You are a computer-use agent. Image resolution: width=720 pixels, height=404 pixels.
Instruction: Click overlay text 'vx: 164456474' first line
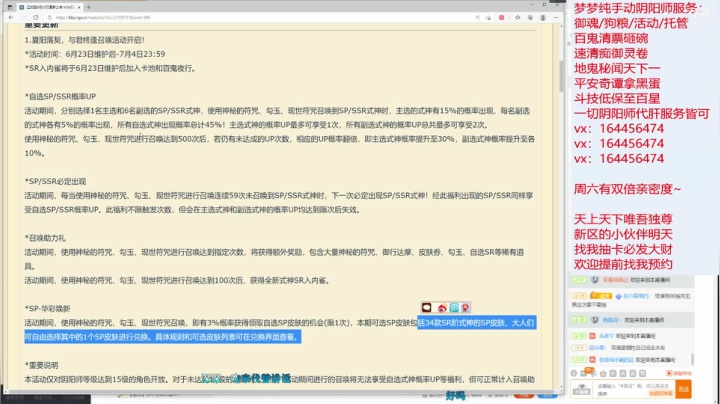[x=619, y=129]
